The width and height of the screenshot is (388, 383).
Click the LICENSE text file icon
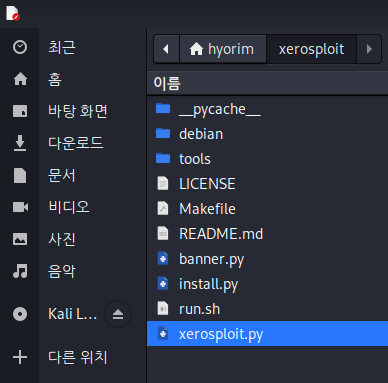(x=163, y=183)
